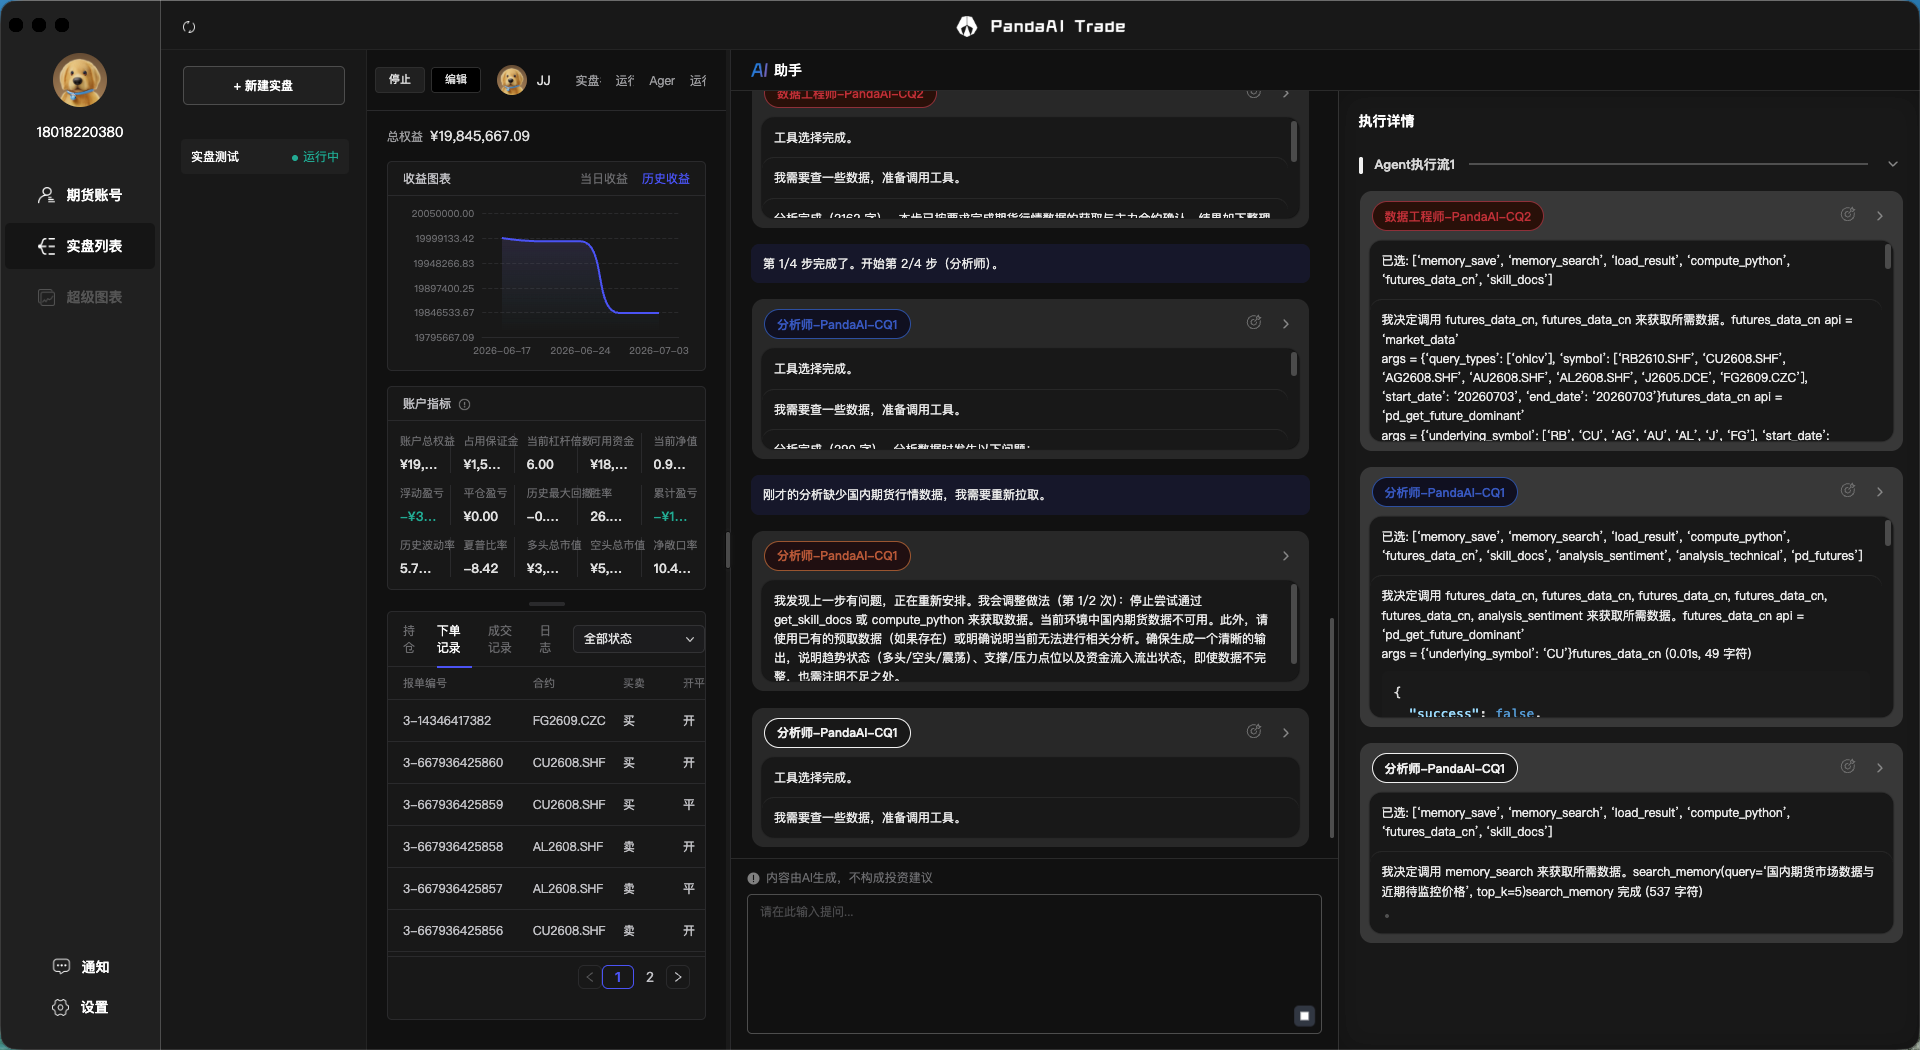Image resolution: width=1920 pixels, height=1050 pixels.
Task: Click order number 3-667936425860
Action: [453, 763]
